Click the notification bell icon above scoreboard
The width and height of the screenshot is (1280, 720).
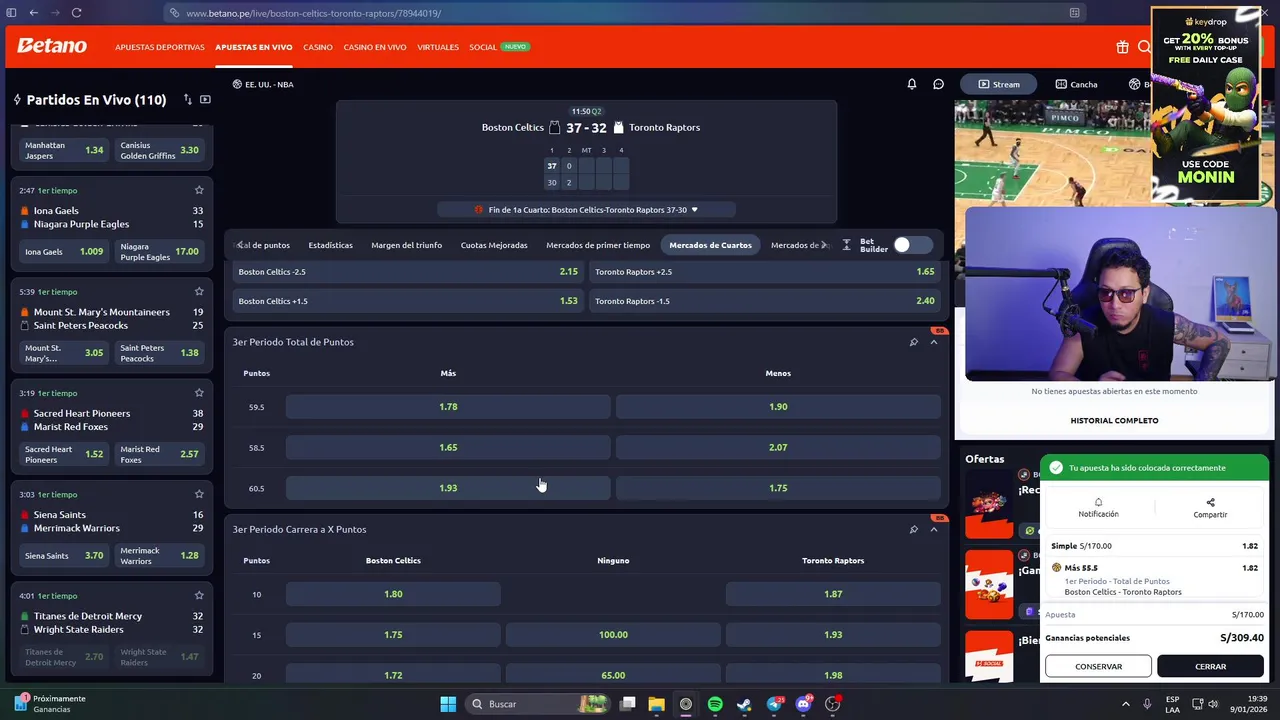tap(911, 84)
